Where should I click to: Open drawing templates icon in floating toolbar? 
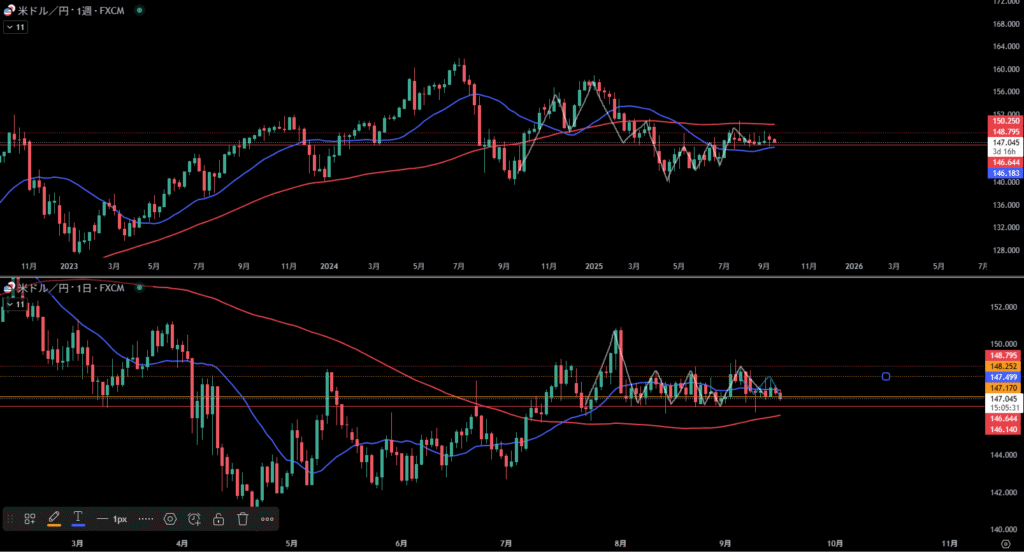(x=30, y=519)
